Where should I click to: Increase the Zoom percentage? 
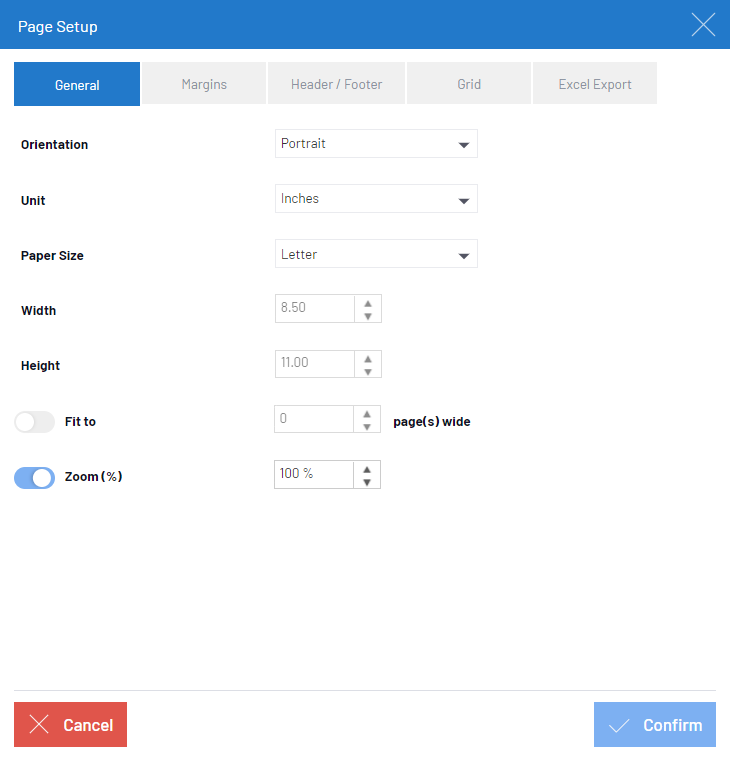coord(367,469)
